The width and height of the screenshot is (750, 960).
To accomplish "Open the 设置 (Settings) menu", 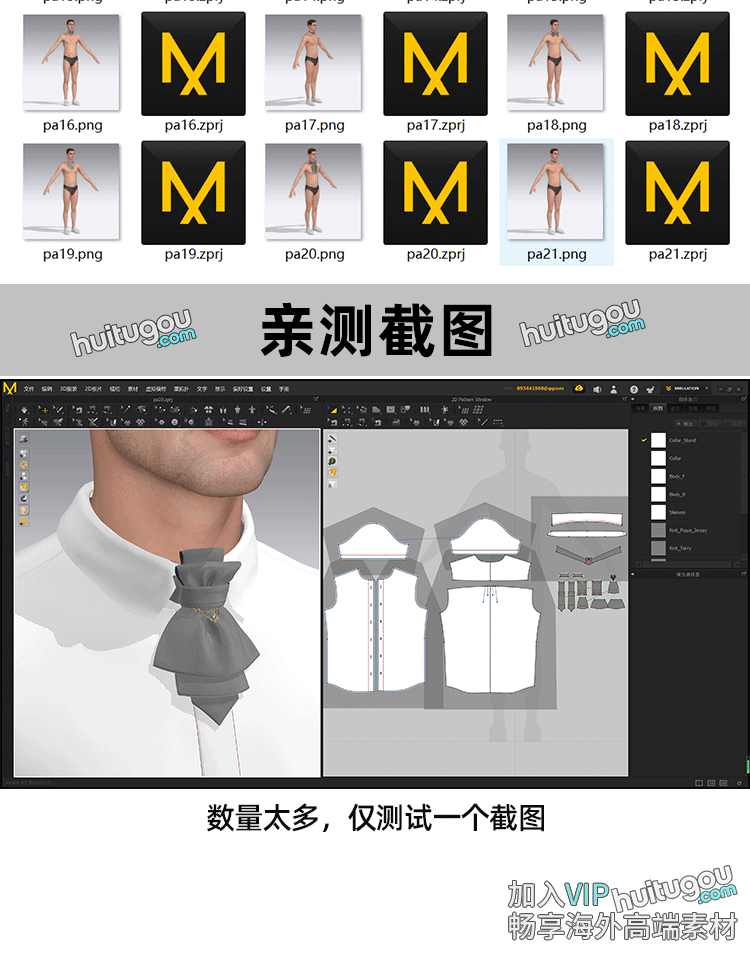I will coord(266,389).
